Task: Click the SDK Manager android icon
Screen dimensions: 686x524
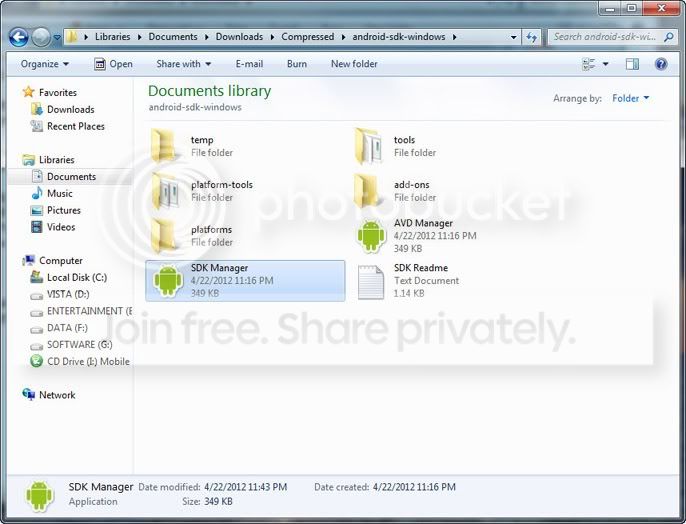Action: (x=168, y=280)
